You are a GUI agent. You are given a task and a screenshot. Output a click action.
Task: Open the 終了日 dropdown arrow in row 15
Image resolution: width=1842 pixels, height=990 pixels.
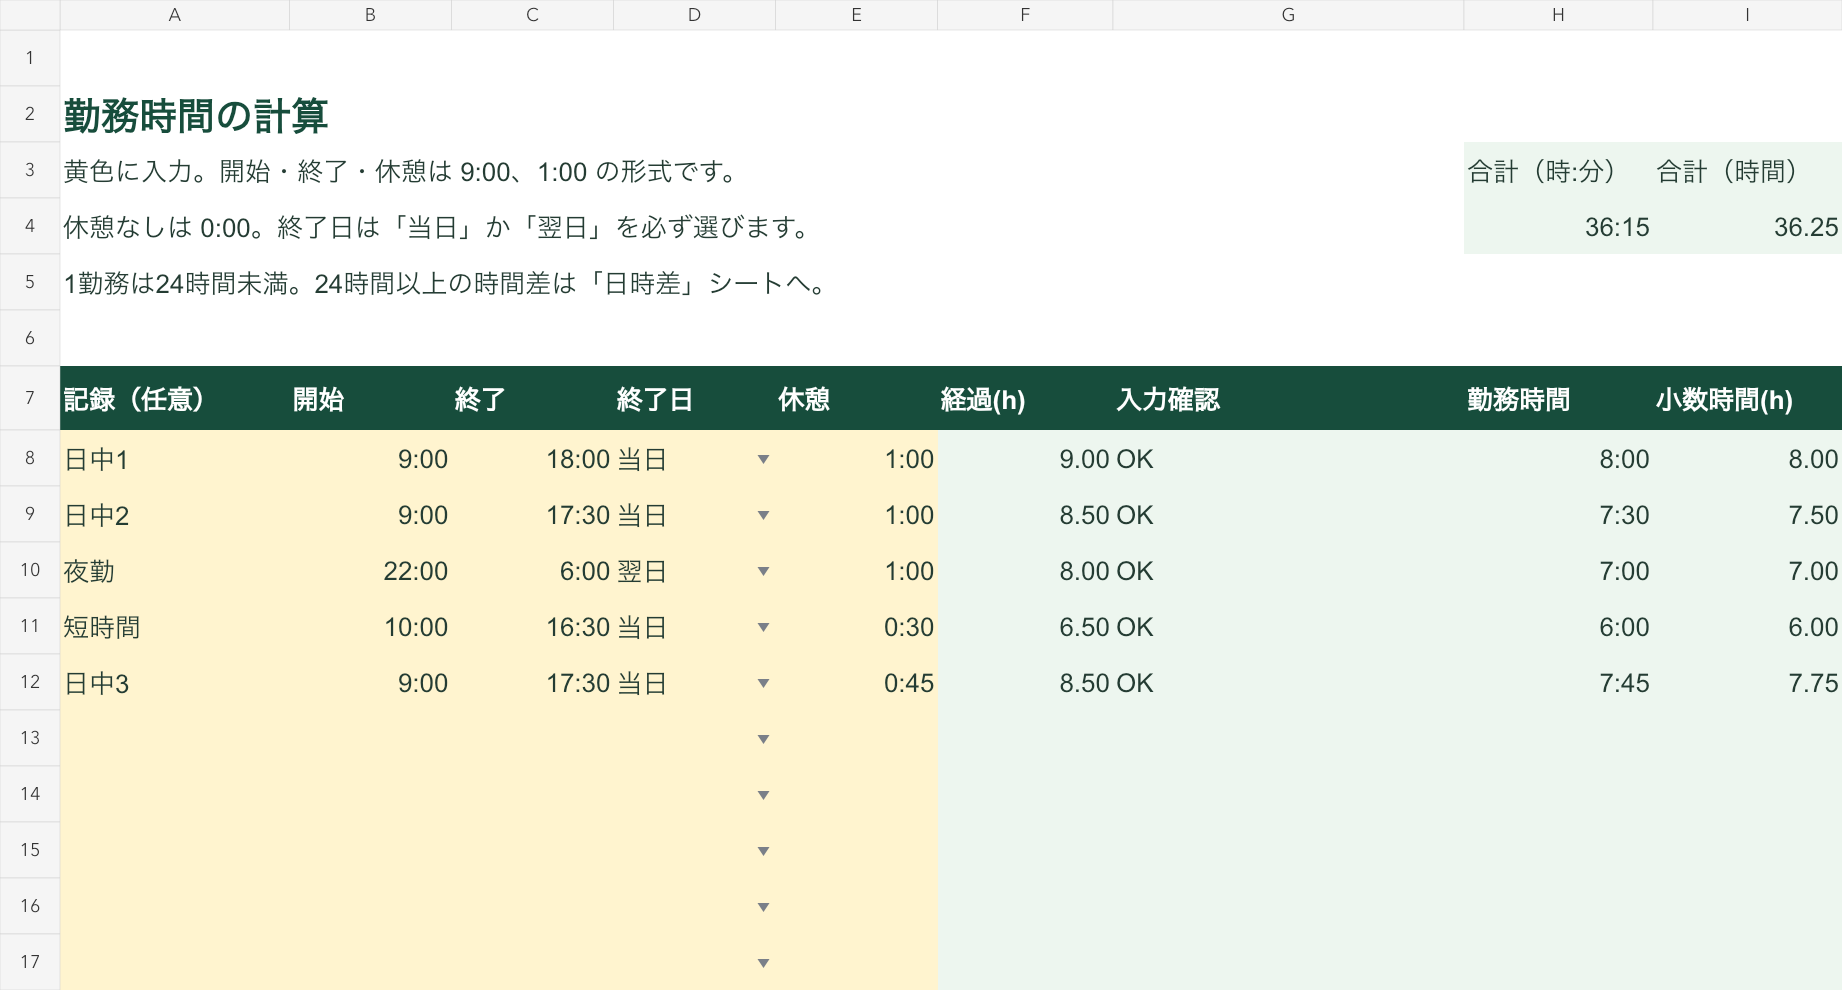(x=763, y=851)
